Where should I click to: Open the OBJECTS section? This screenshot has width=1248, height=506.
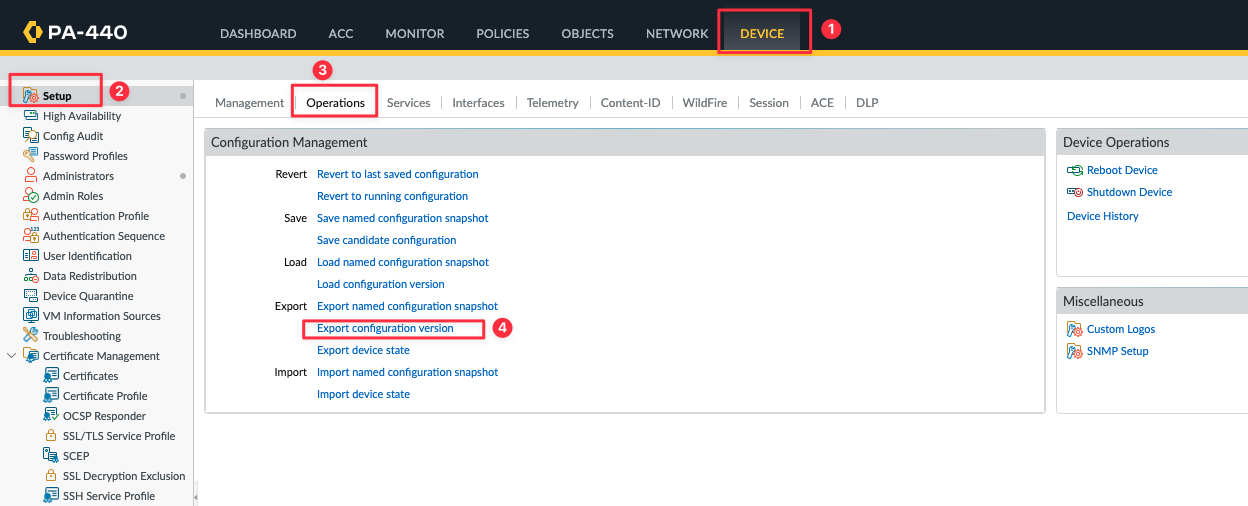(588, 33)
